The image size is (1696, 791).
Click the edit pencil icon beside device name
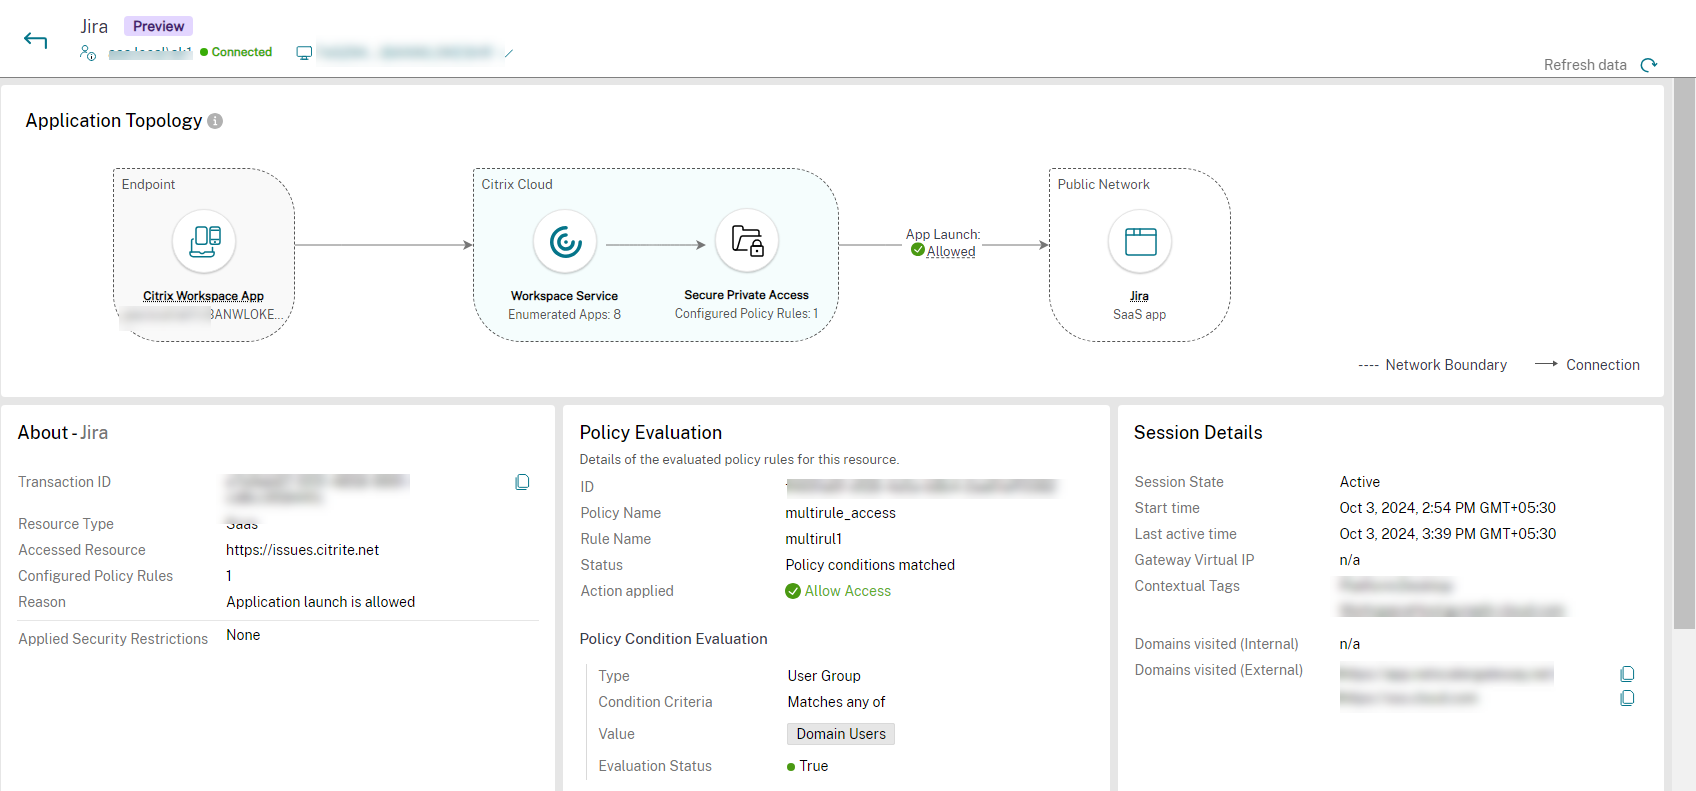tap(509, 53)
